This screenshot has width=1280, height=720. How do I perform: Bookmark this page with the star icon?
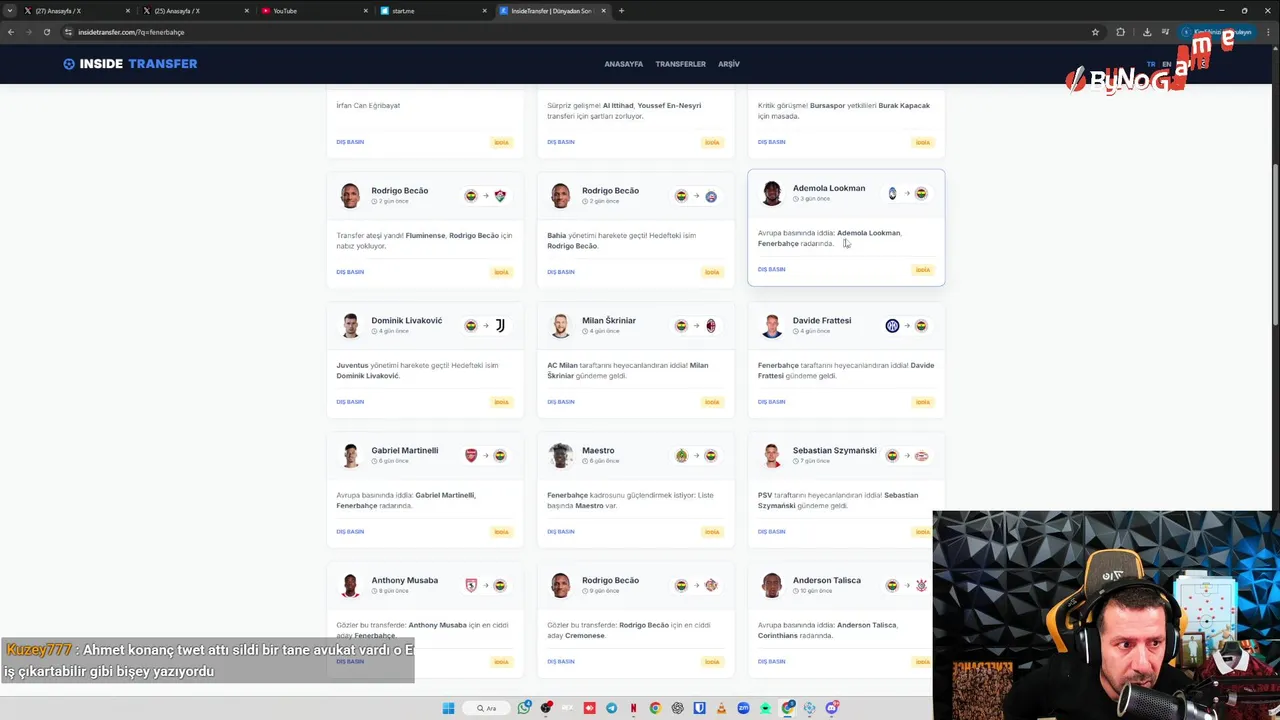1095,32
